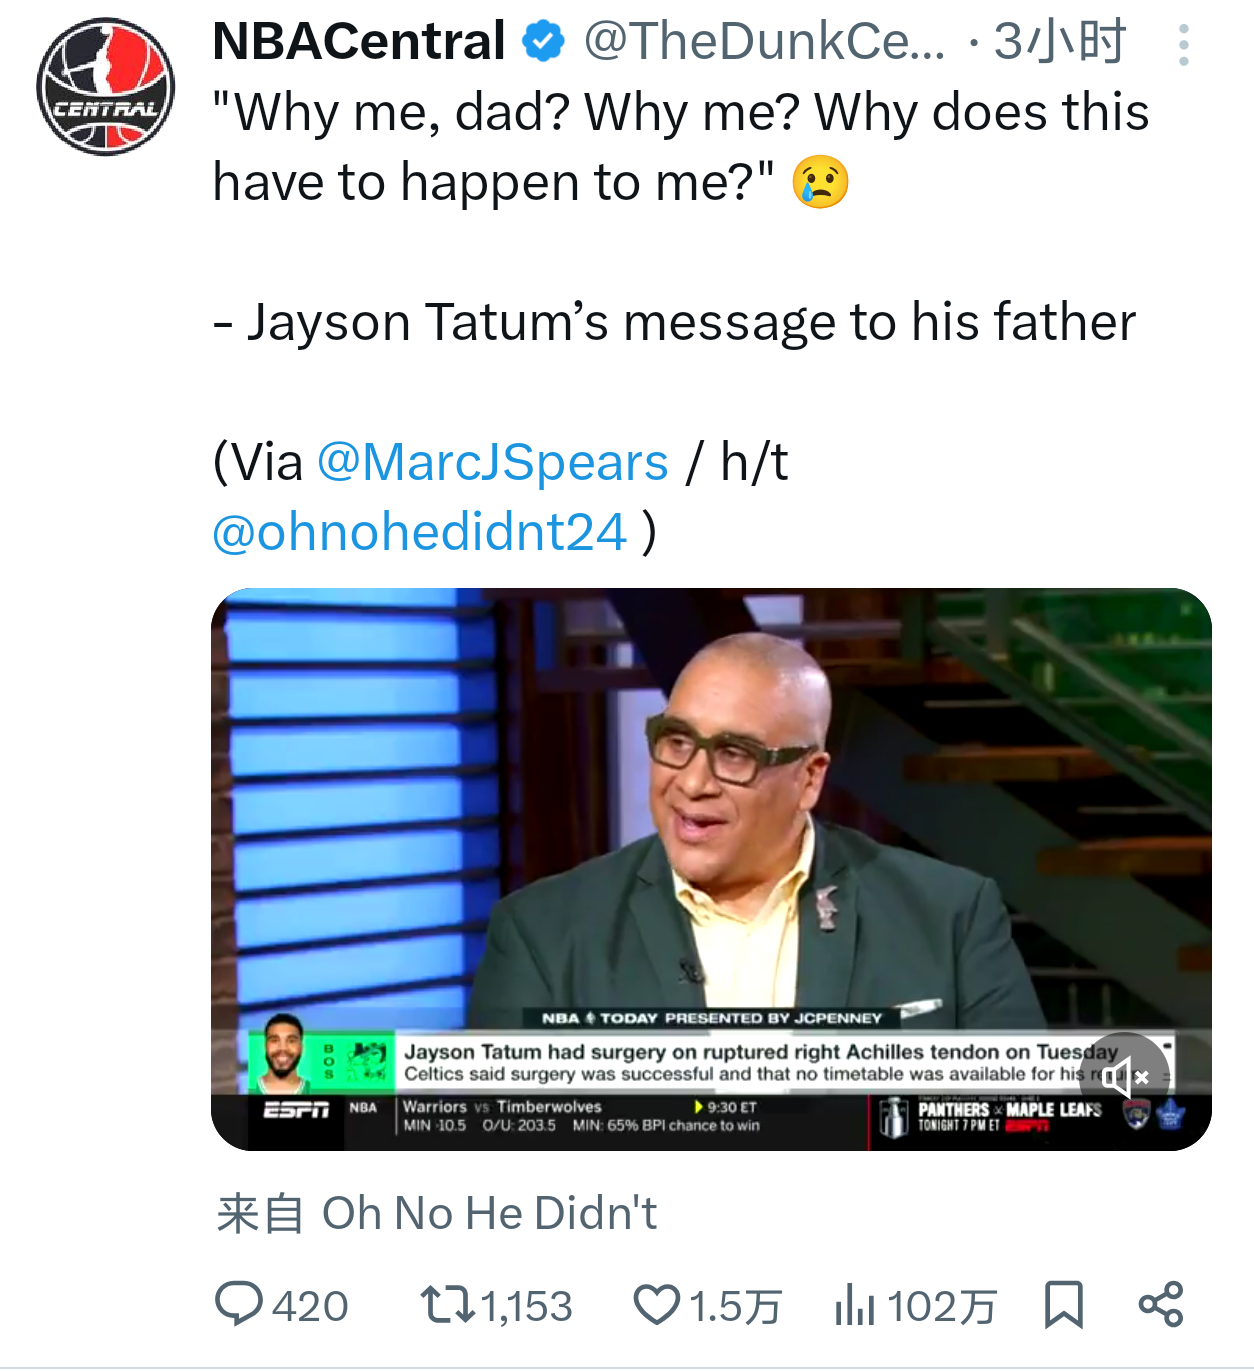1254x1371 pixels.
Task: Click the 1.5万 like count
Action: coord(735,1306)
